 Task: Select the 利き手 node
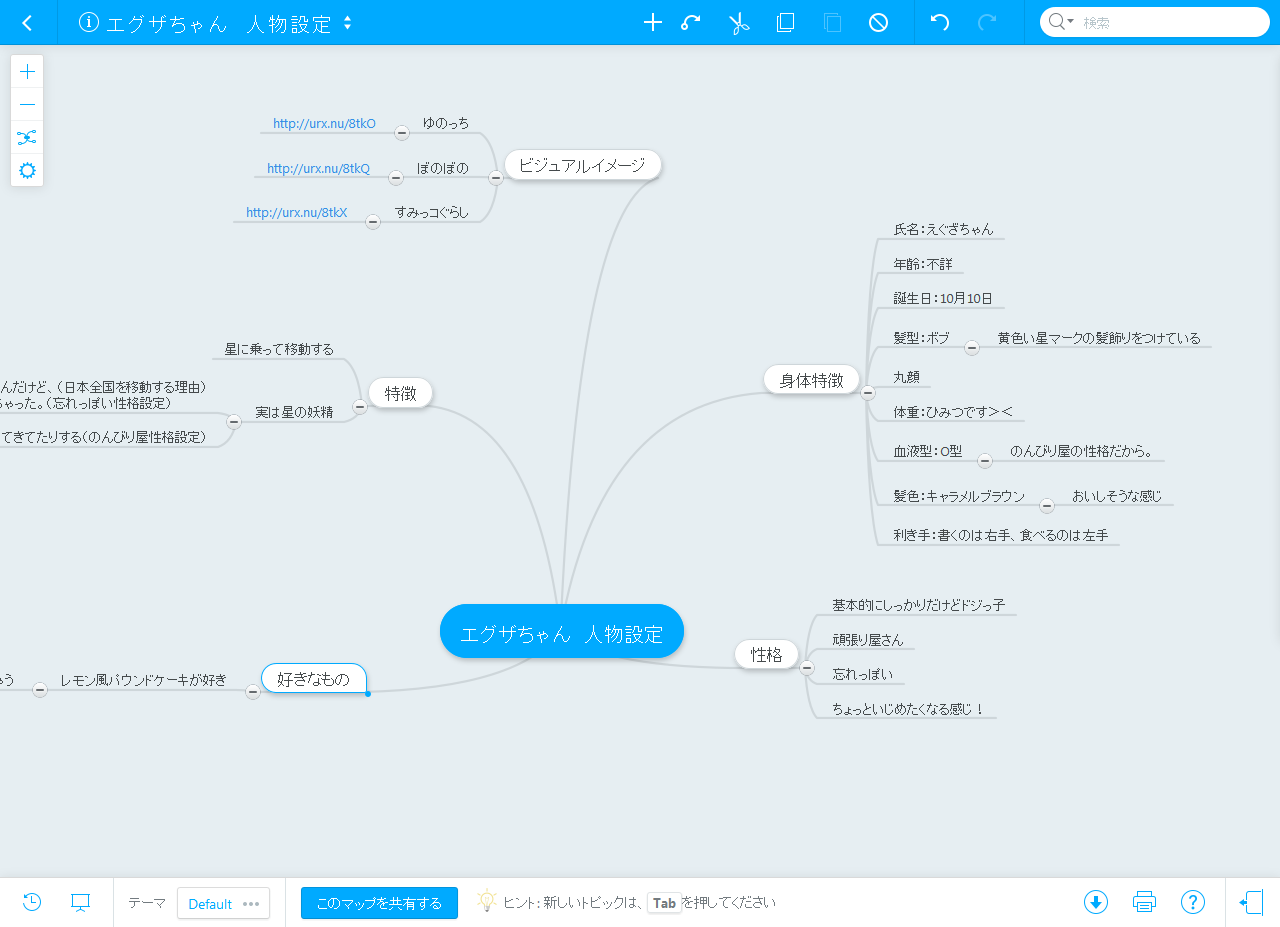1001,536
